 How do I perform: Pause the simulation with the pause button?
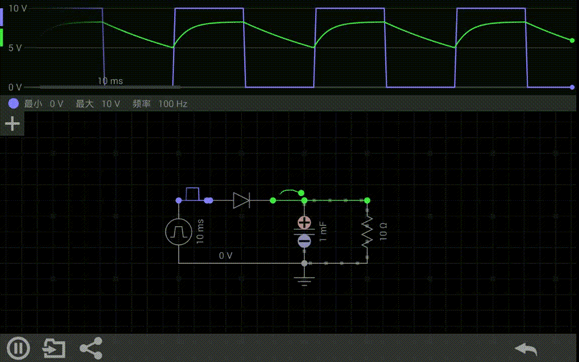coord(18,348)
